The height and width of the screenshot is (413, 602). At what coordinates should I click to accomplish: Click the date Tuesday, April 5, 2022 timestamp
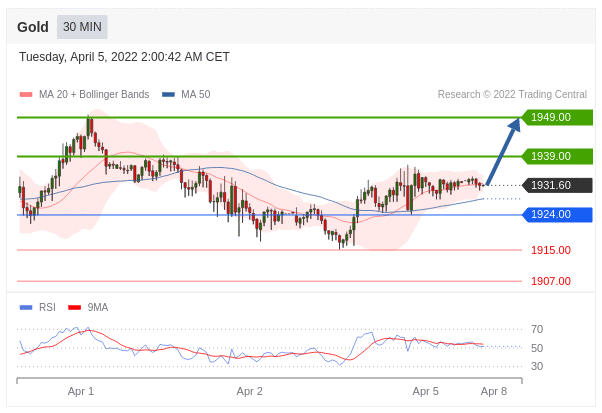pyautogui.click(x=124, y=57)
